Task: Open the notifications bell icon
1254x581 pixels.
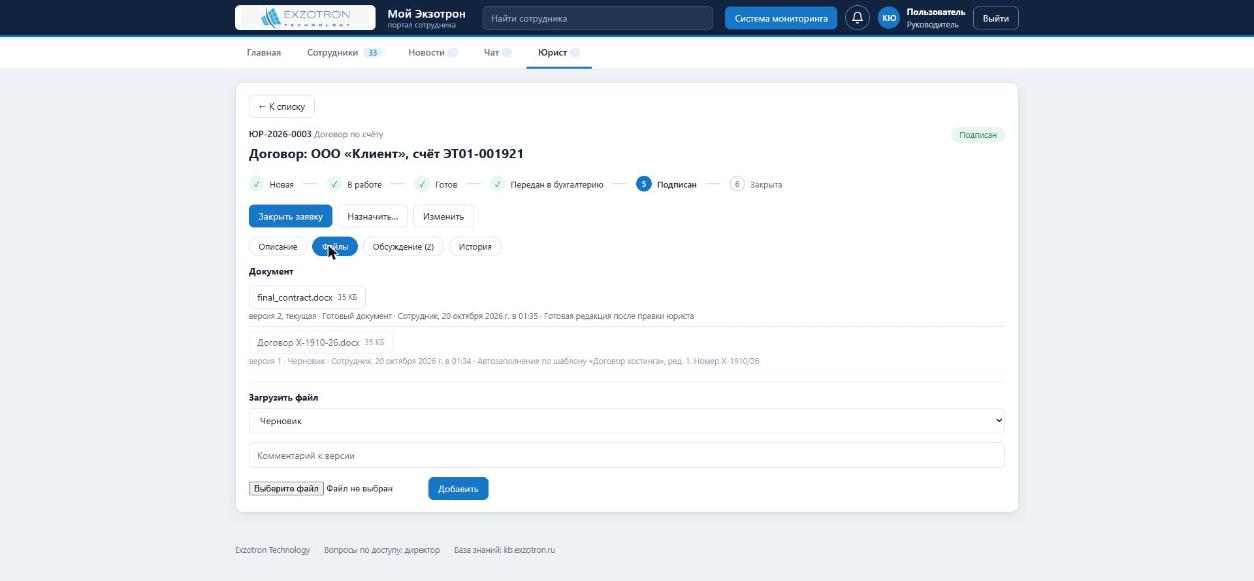Action: click(857, 18)
